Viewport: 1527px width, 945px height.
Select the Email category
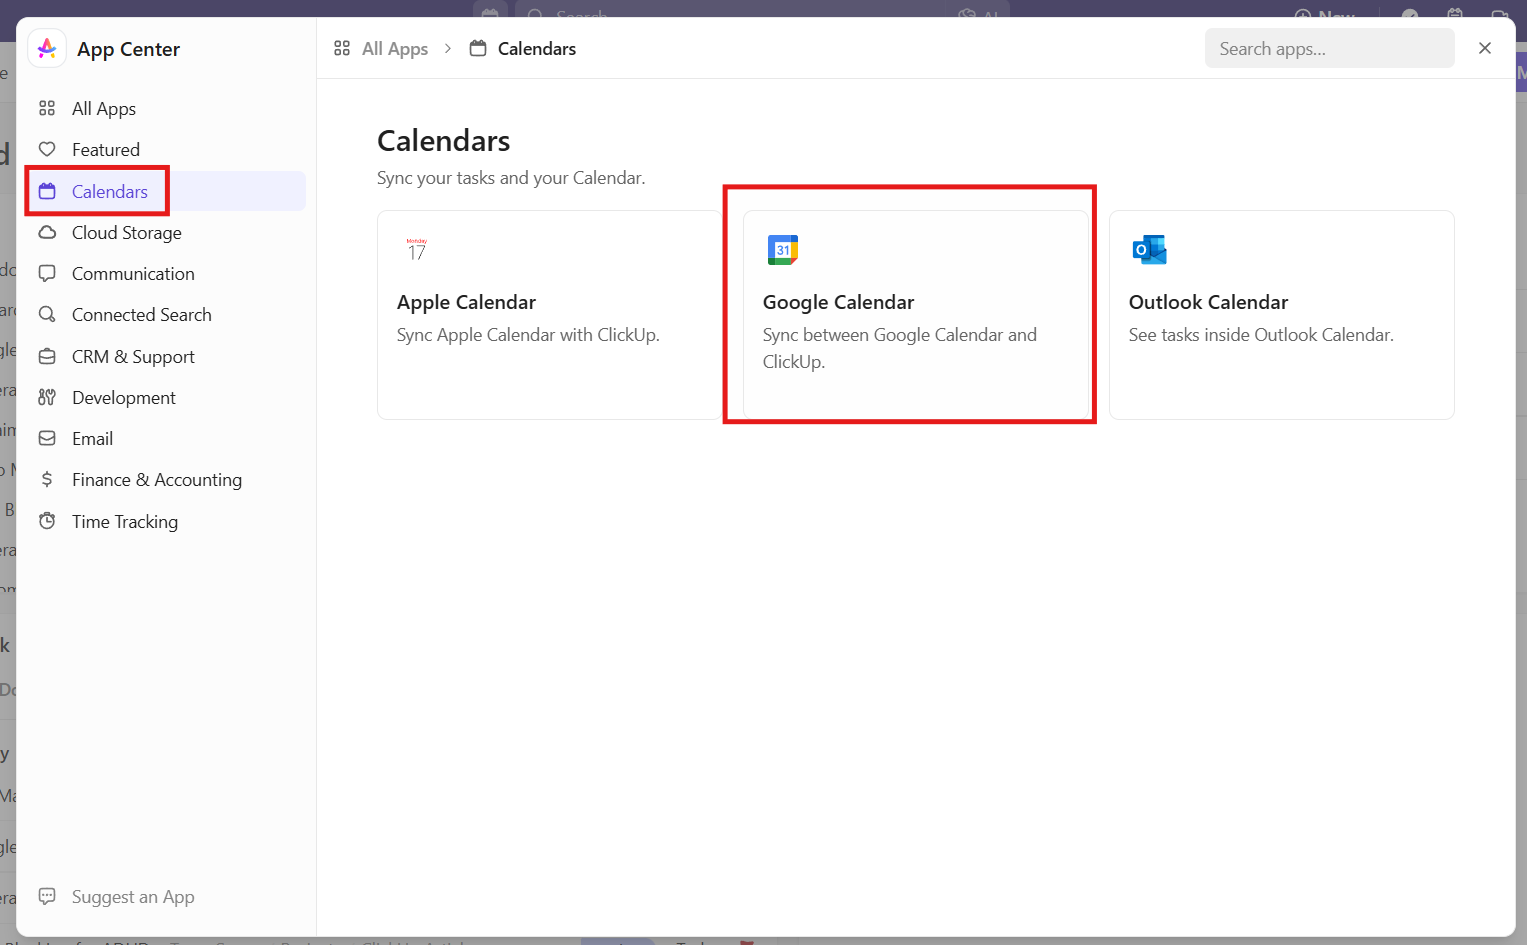pos(92,439)
